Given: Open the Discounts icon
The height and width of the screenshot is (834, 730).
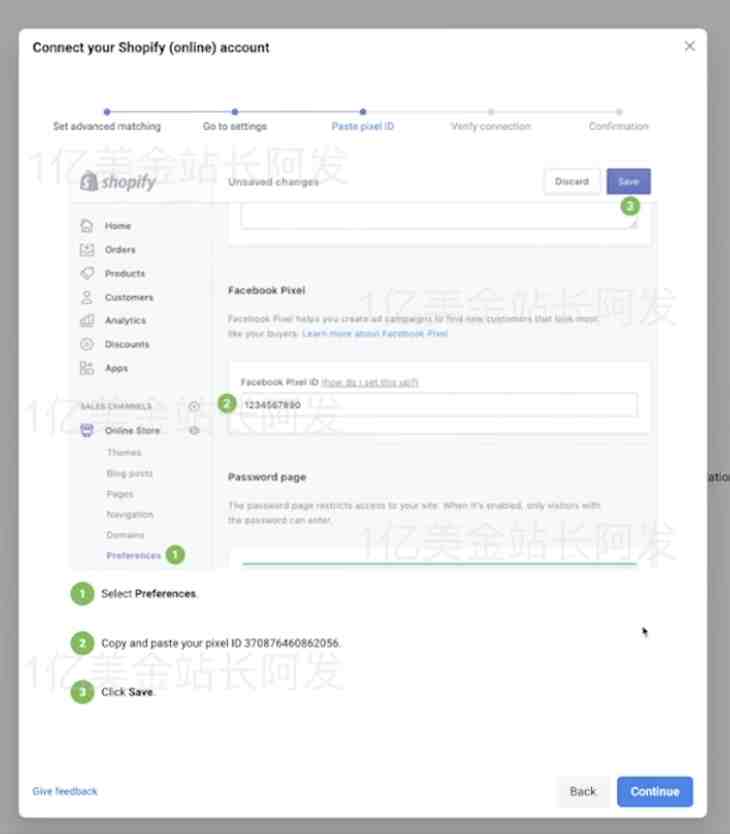Looking at the screenshot, I should tap(87, 344).
